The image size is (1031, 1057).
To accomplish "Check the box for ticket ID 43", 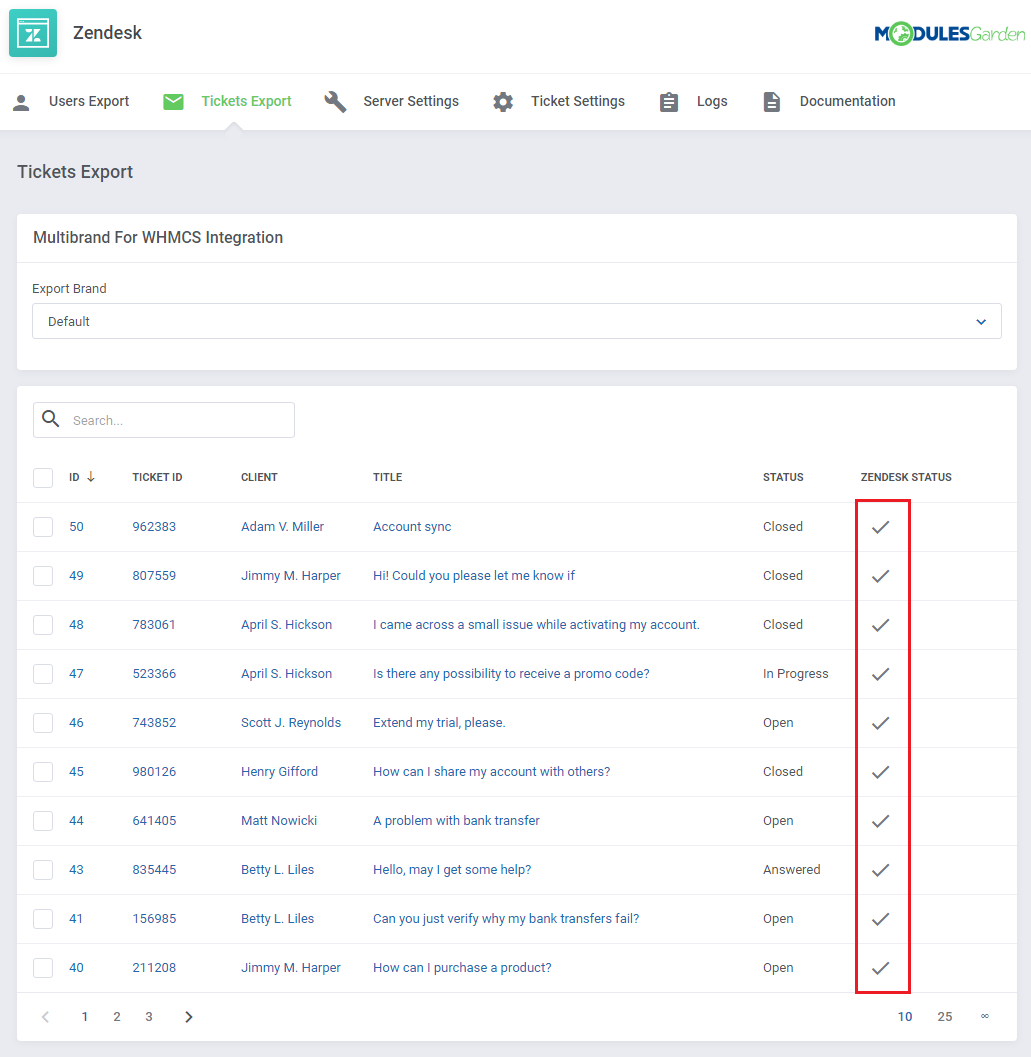I will coord(43,870).
